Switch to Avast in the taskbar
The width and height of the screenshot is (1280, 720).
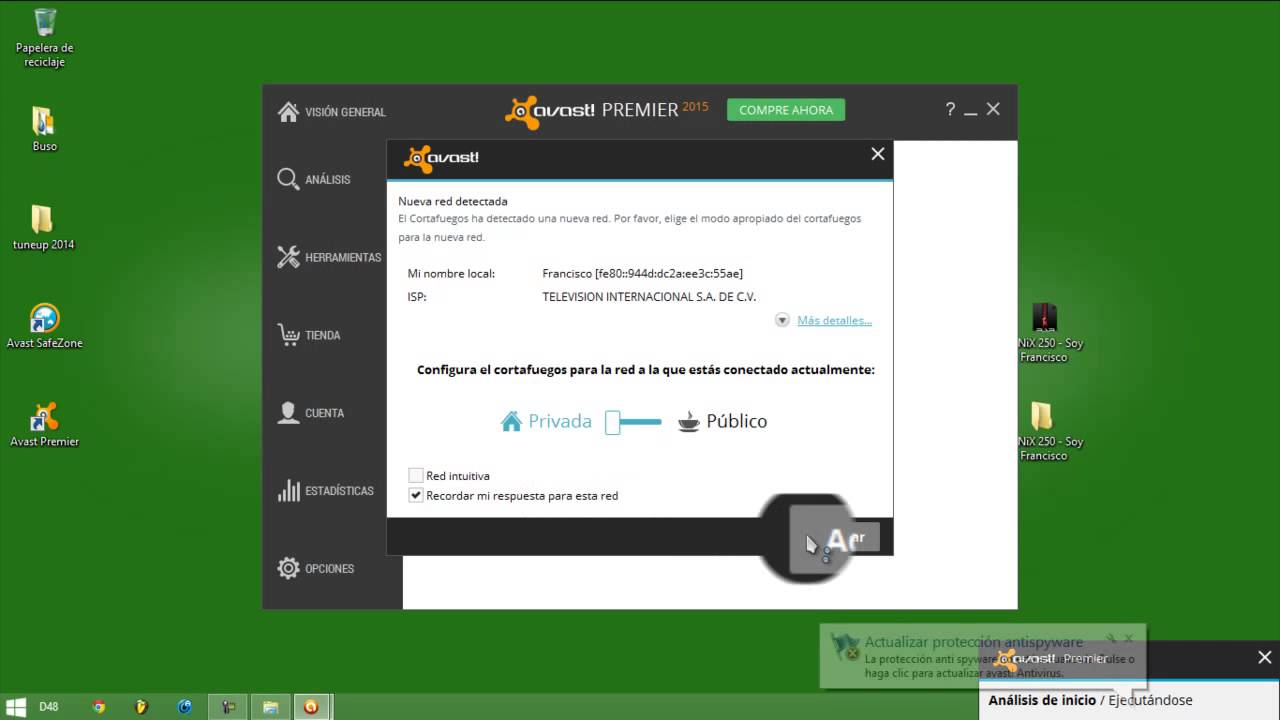[312, 707]
